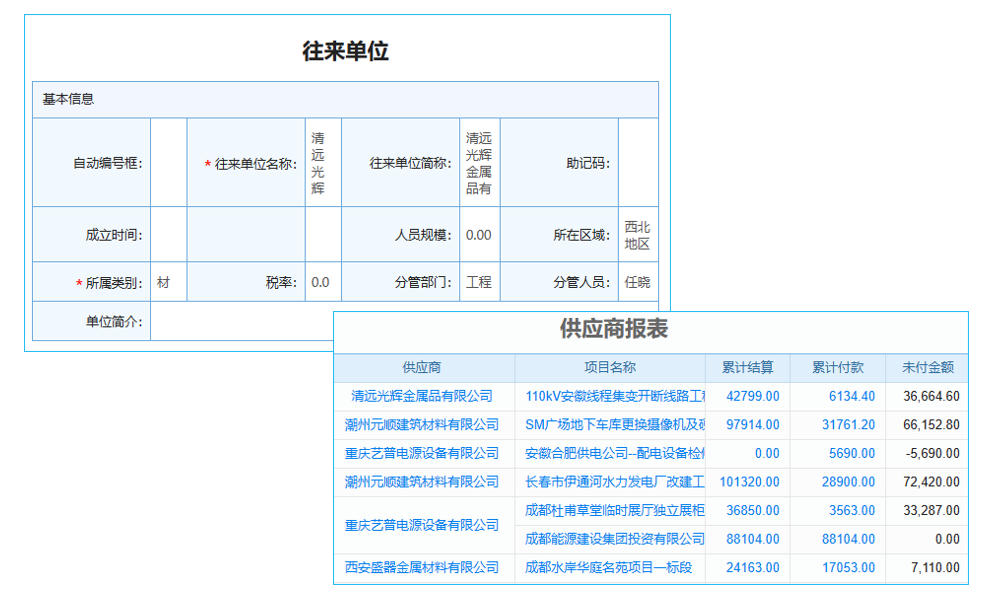Click the 成都能源建设集团投资有限公司 project link
Image resolution: width=1000 pixels, height=600 pixels.
click(615, 539)
